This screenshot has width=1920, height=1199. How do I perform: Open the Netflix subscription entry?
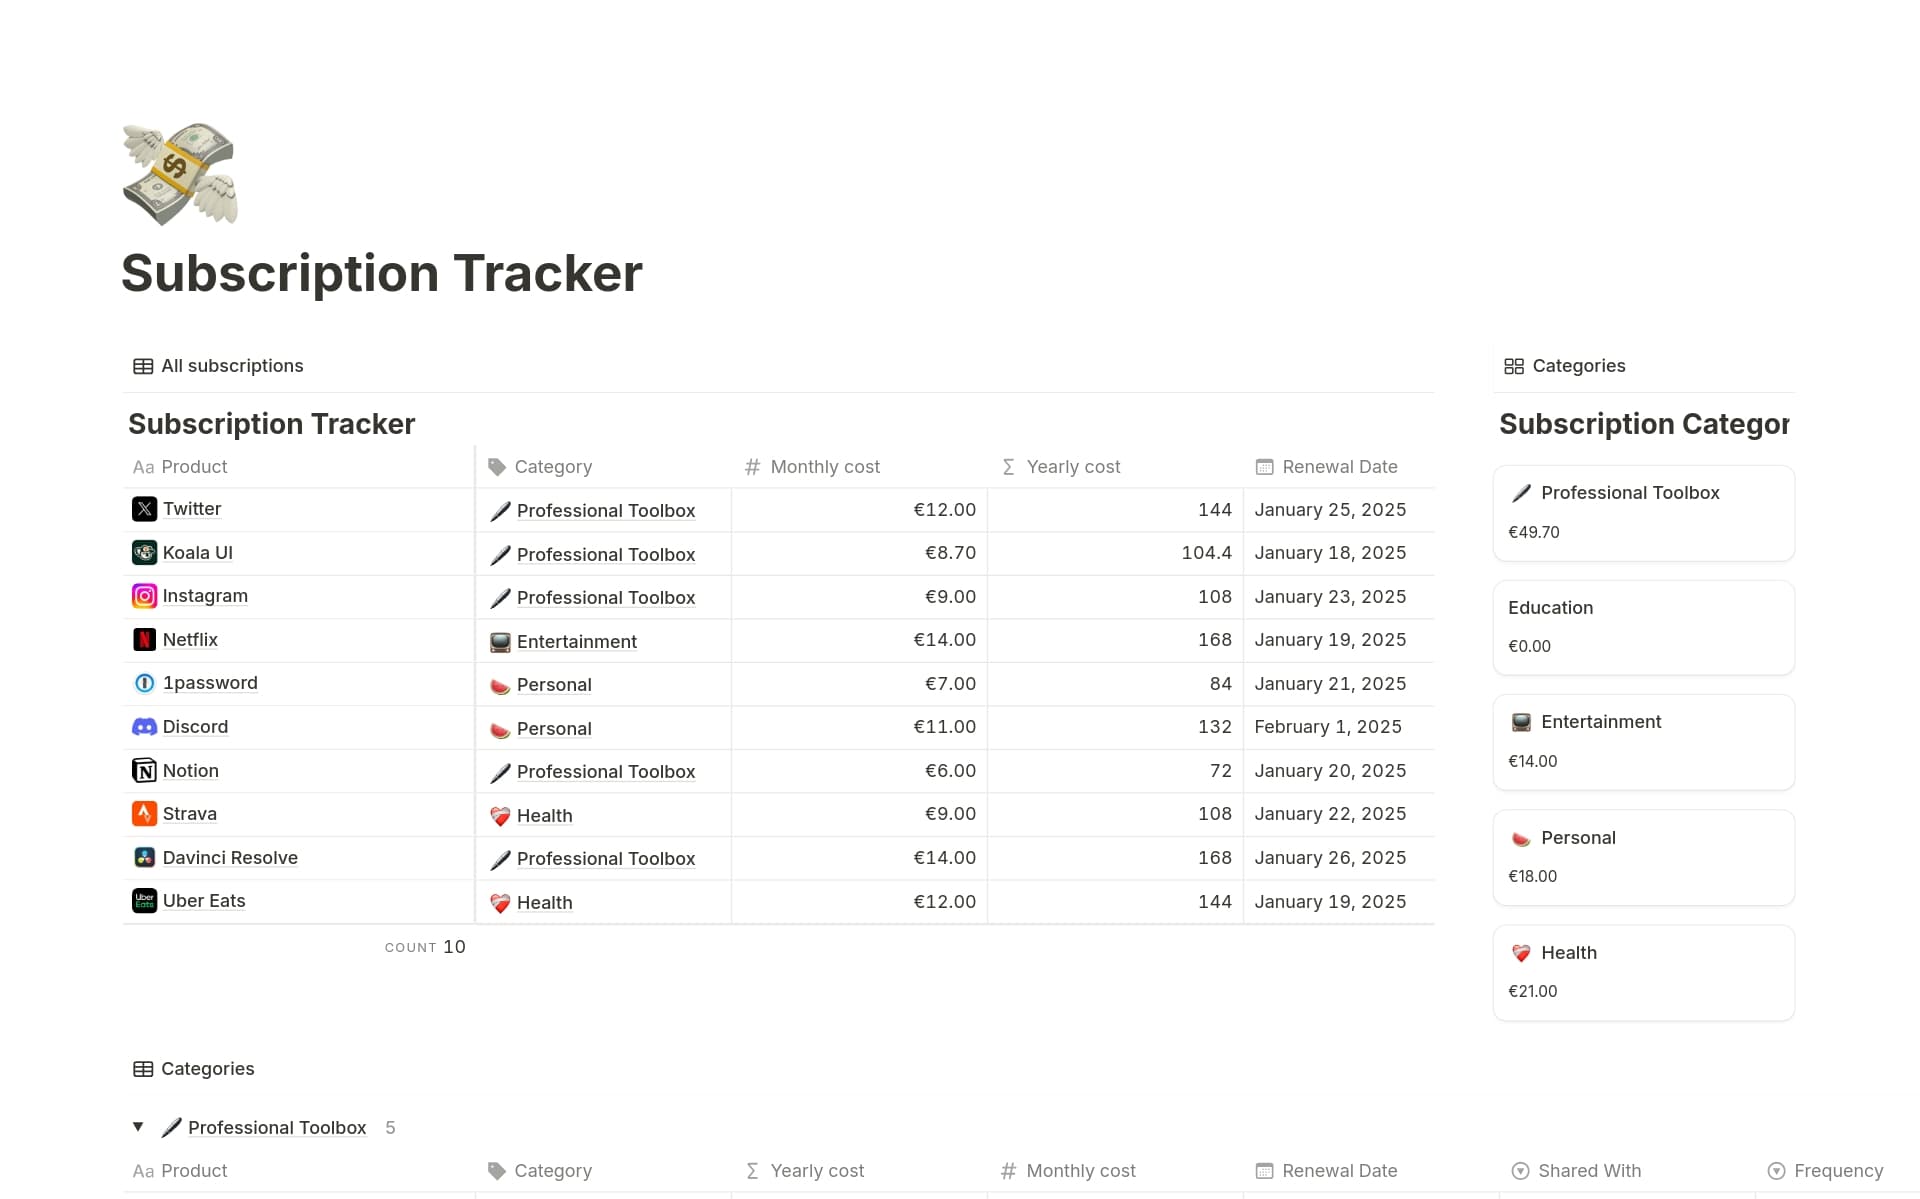[190, 639]
